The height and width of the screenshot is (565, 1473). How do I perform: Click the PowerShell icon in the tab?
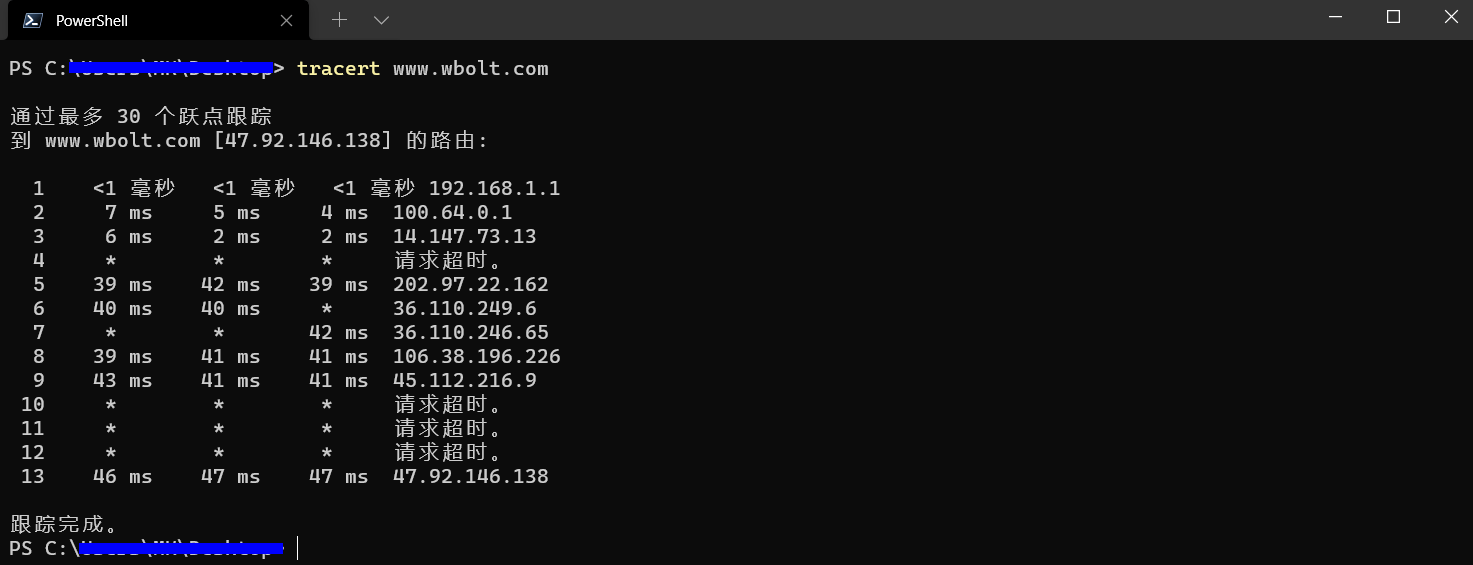pos(32,20)
